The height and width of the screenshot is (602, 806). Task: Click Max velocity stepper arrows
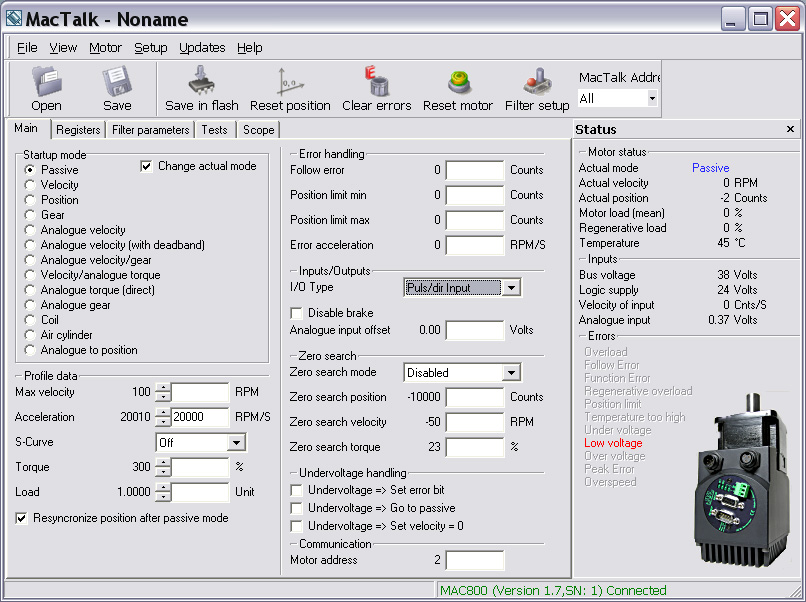point(162,392)
